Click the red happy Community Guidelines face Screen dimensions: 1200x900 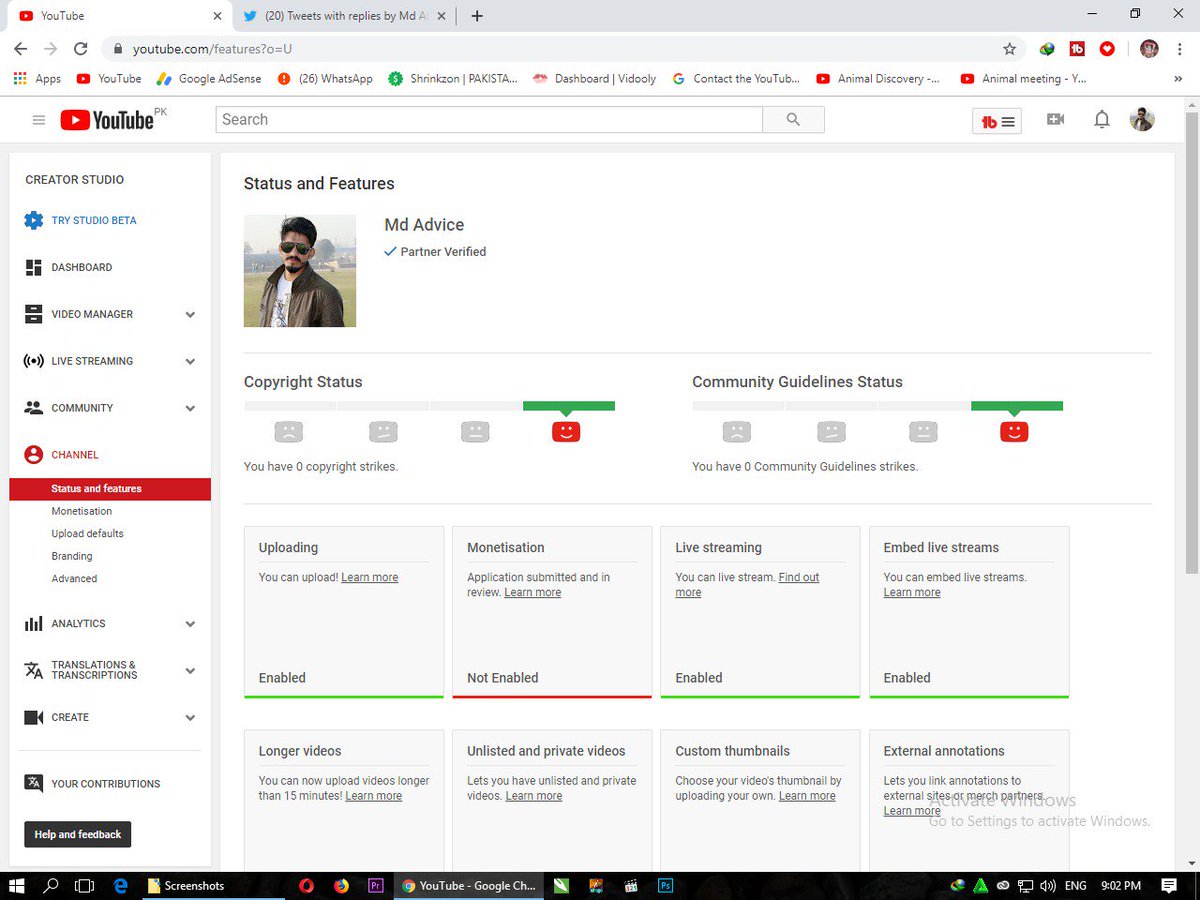1014,432
